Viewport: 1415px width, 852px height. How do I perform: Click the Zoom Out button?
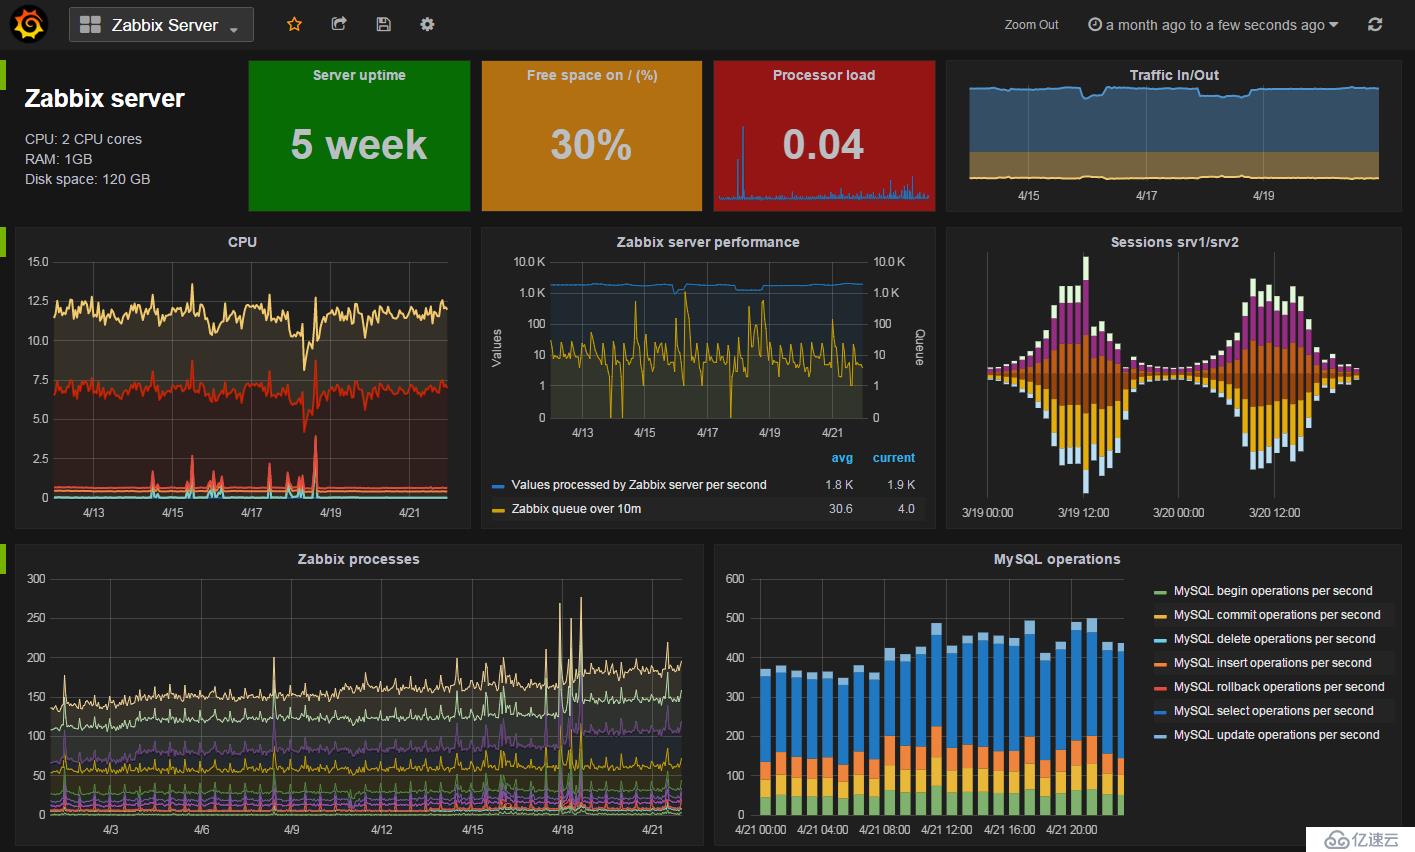(1031, 25)
